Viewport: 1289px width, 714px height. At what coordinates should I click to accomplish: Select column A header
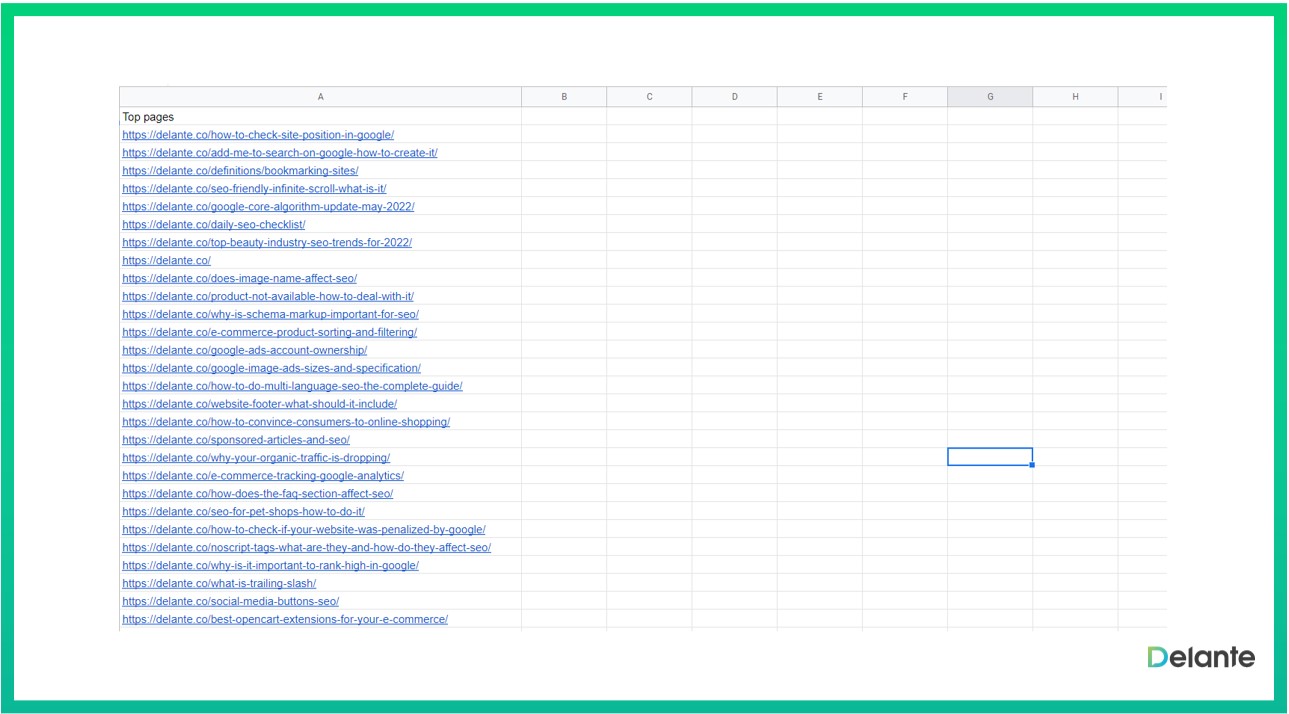(320, 97)
